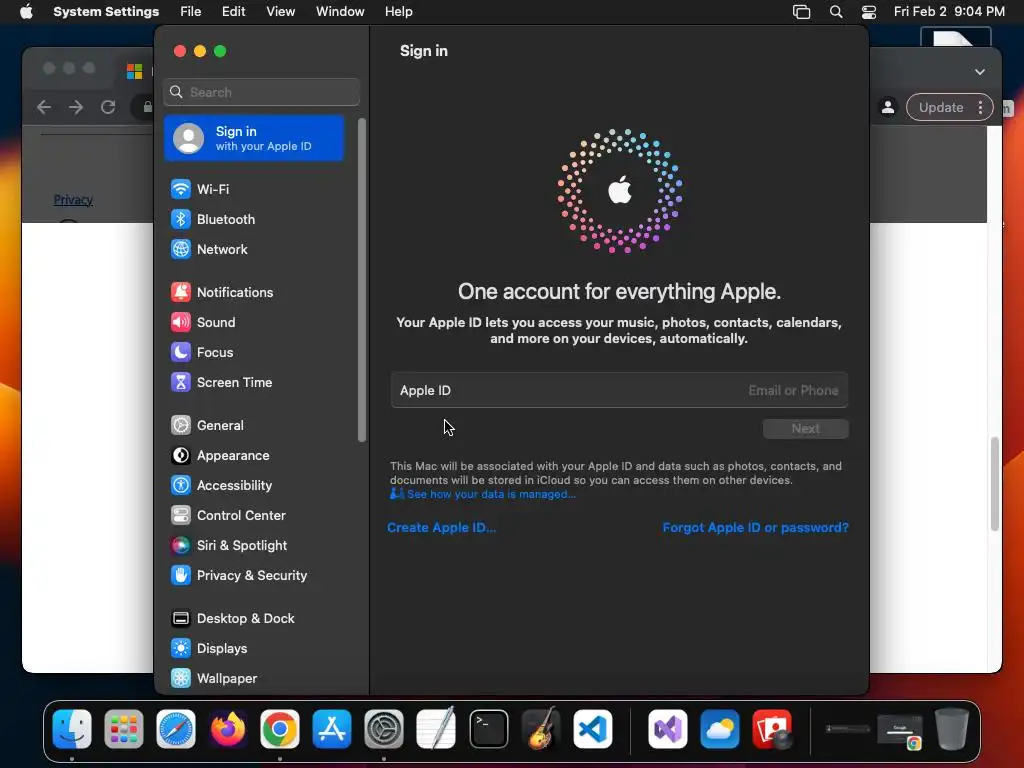Launch GarageBand from the Dock
Viewport: 1024px width, 768px height.
541,729
